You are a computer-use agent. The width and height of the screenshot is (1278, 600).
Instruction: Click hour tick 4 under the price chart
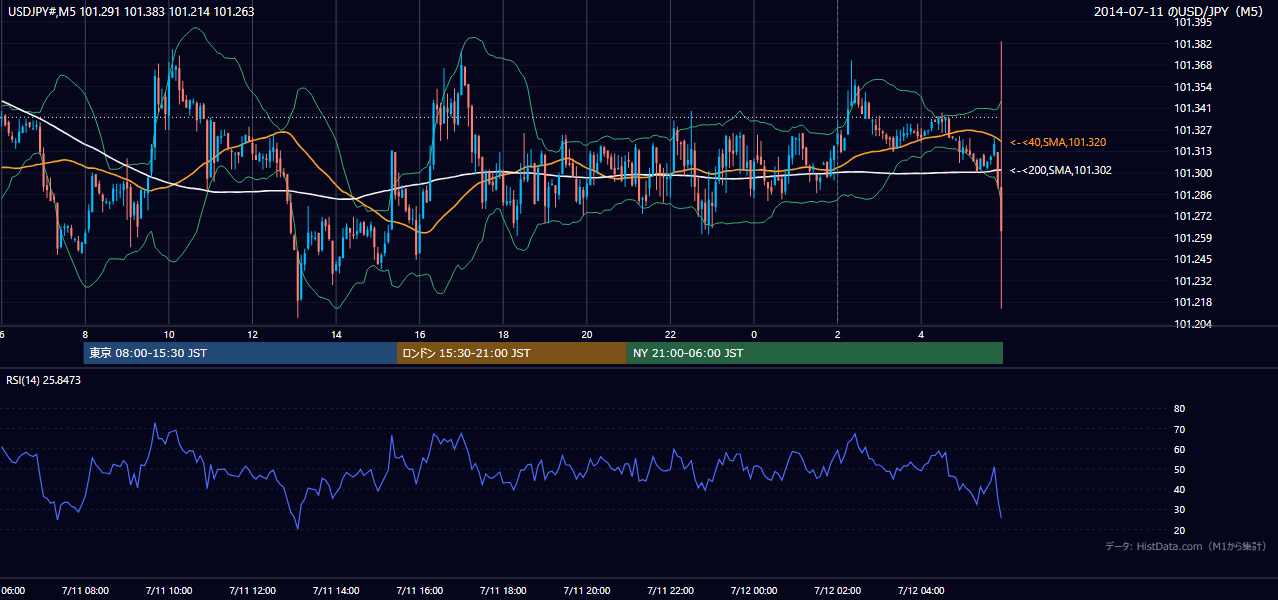point(921,334)
